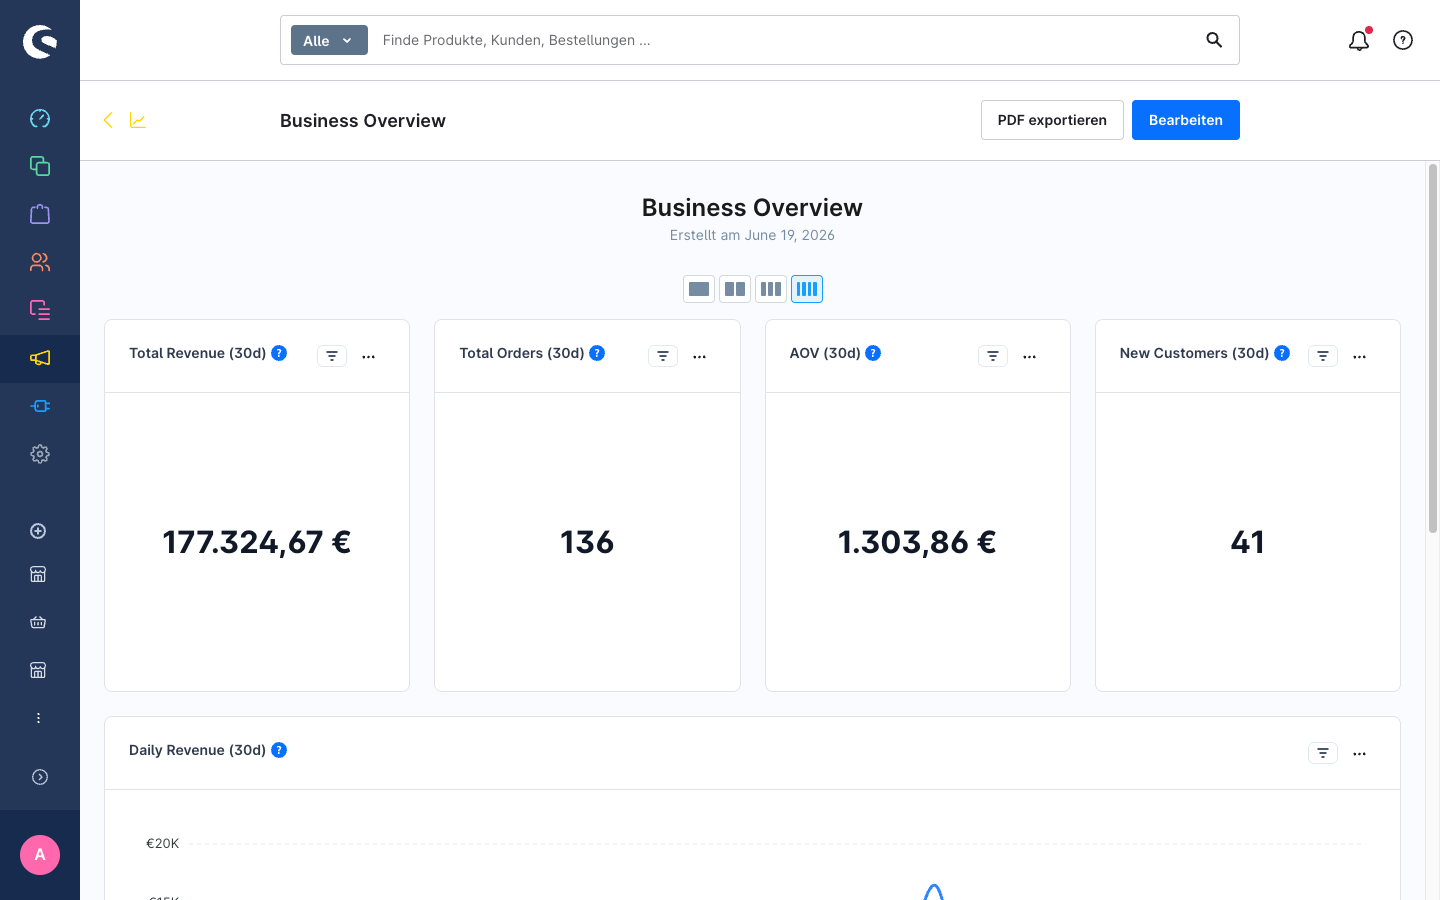Open the New Customers (30d) more options menu
1440x900 pixels.
point(1360,356)
